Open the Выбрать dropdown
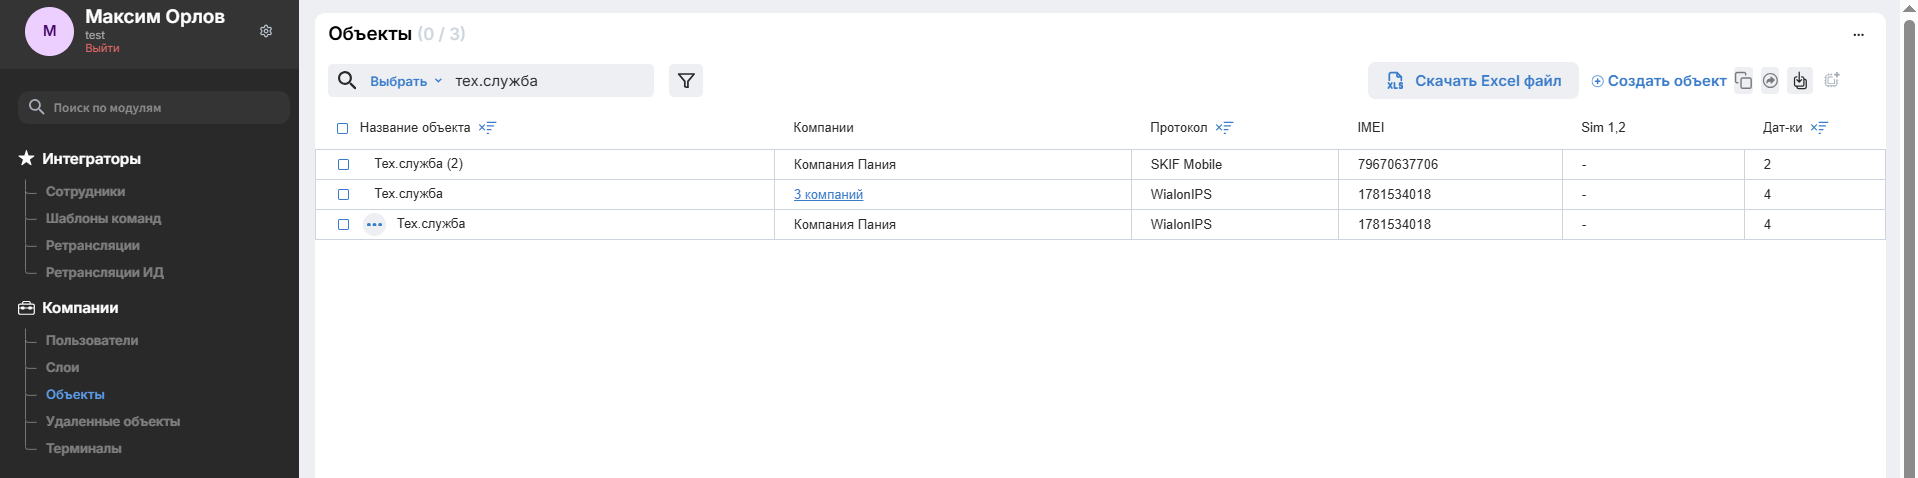This screenshot has width=1918, height=478. click(x=406, y=81)
